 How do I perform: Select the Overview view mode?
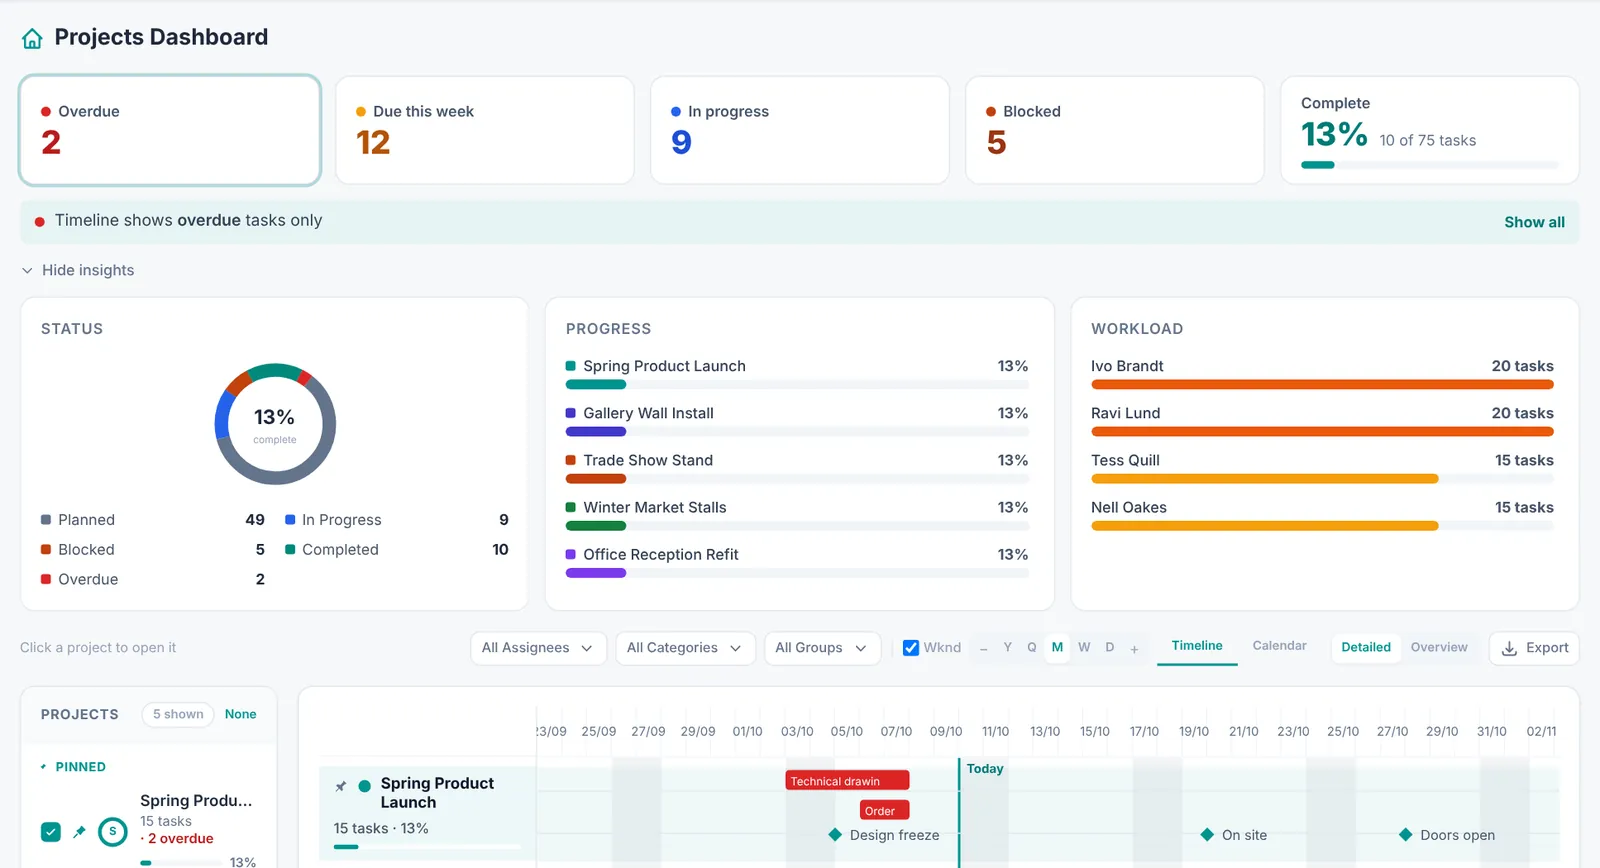click(1439, 647)
